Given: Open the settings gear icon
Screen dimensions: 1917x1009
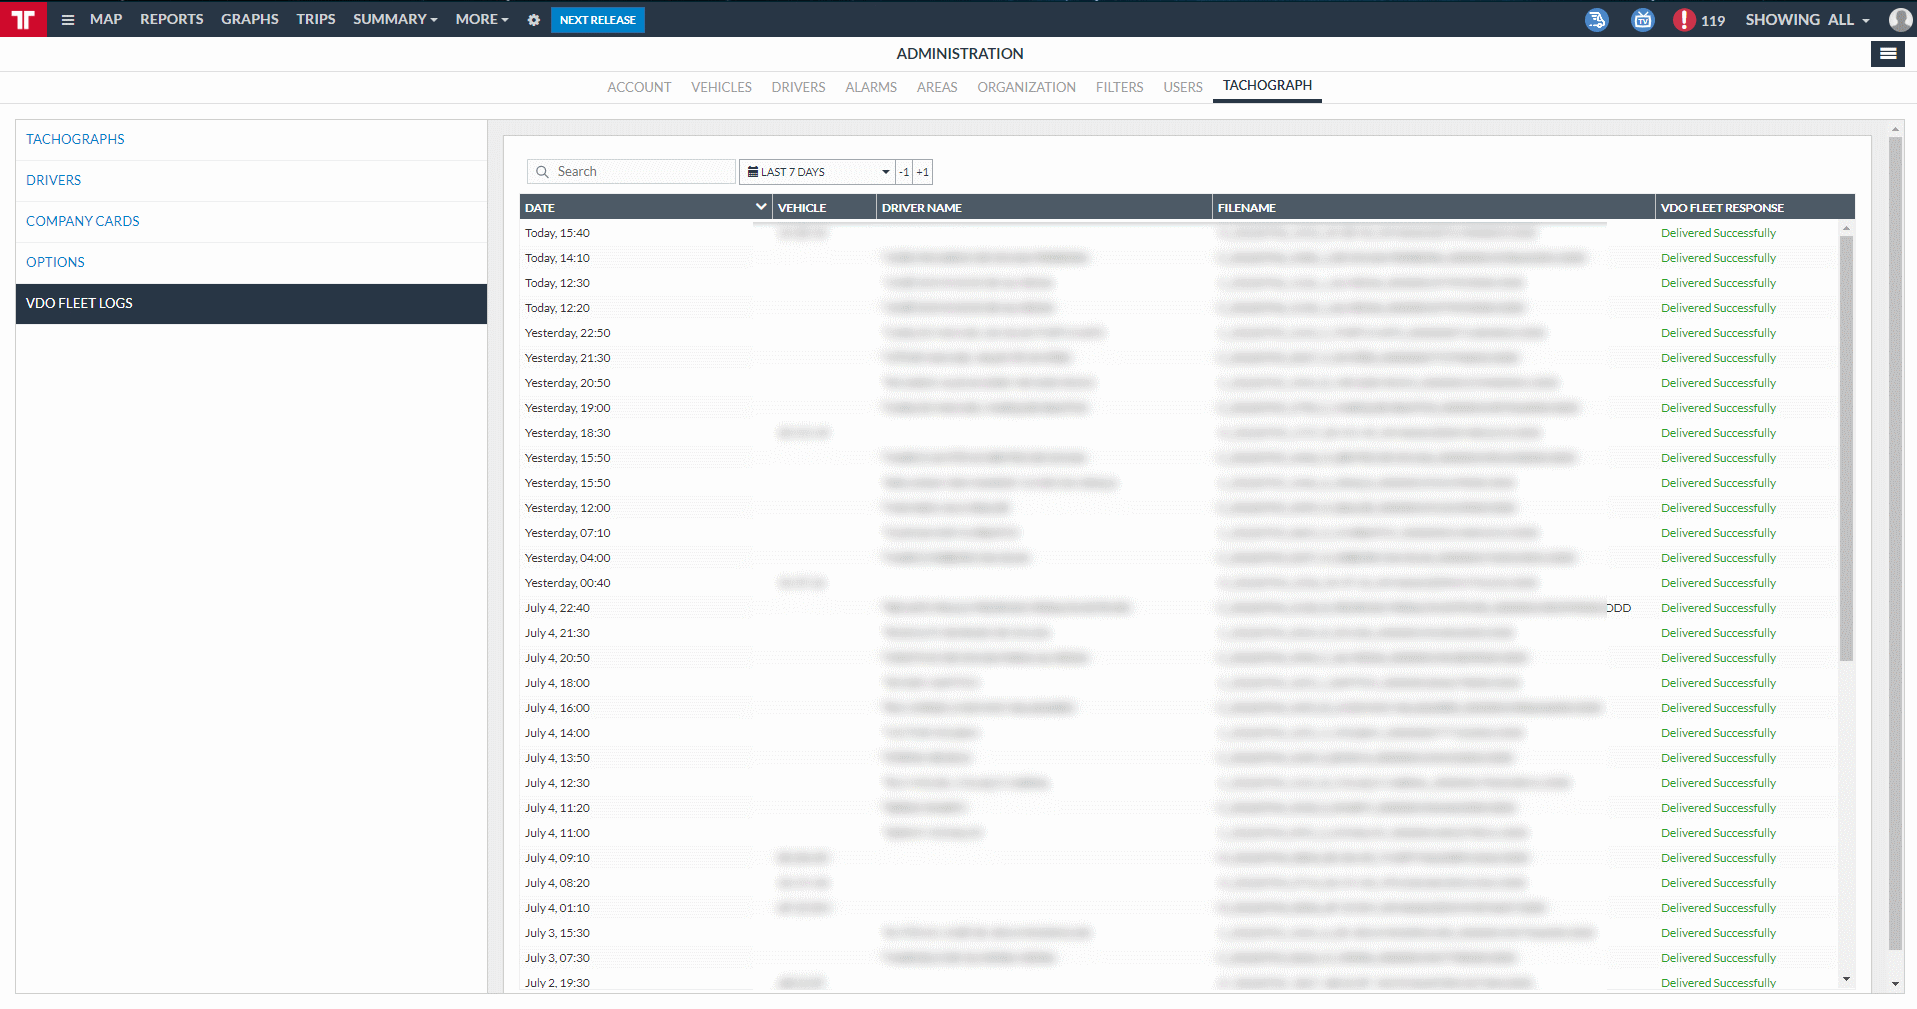Looking at the screenshot, I should [x=534, y=20].
